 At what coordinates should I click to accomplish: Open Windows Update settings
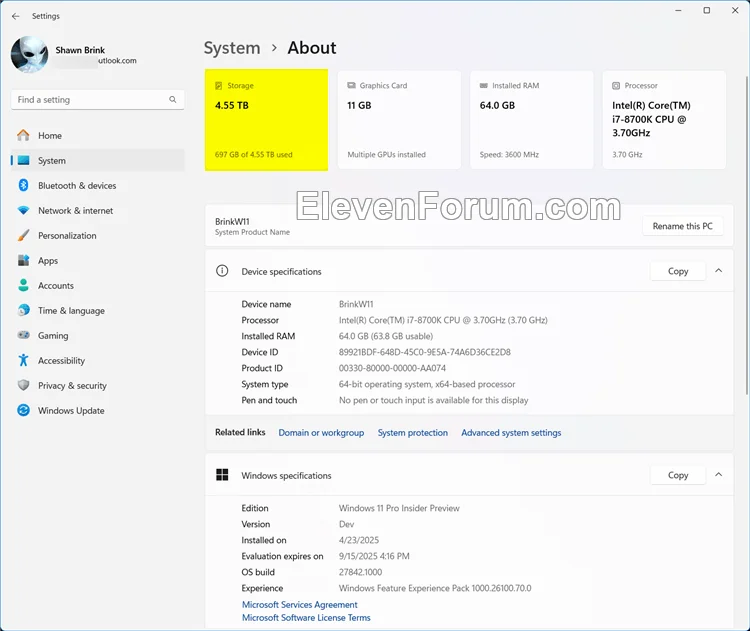98,410
